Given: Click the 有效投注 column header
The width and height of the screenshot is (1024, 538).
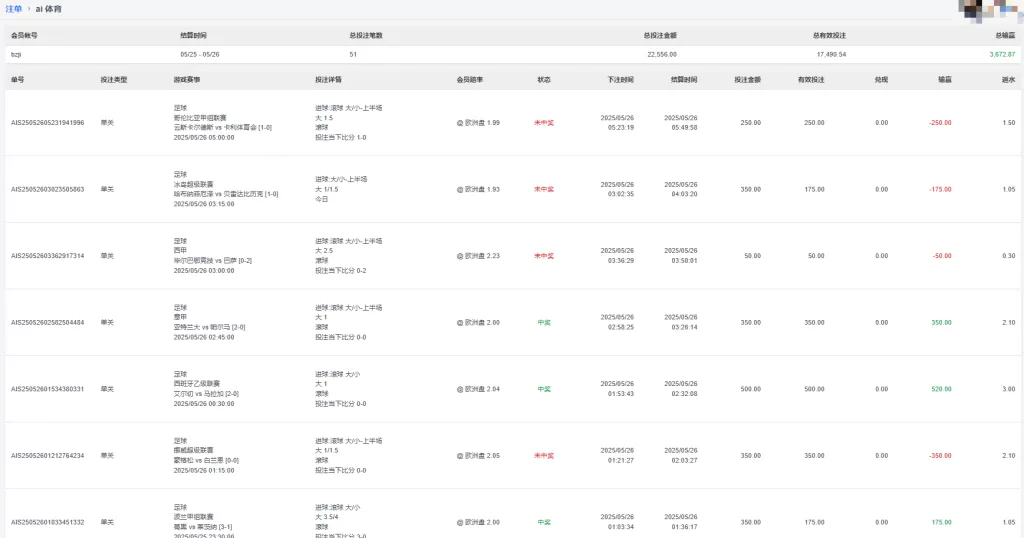Looking at the screenshot, I should 811,80.
